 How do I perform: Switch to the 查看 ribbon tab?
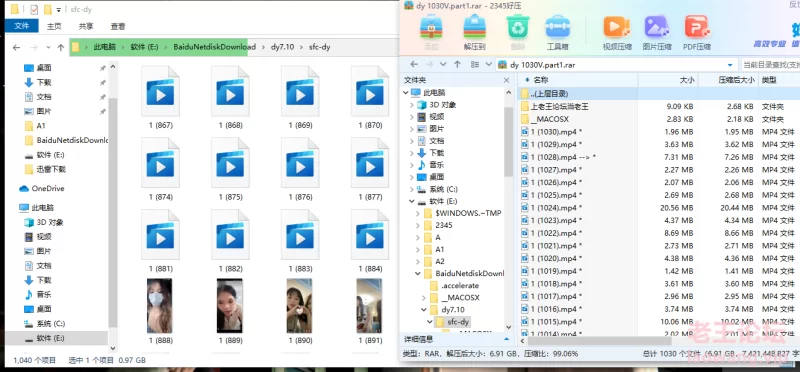(x=118, y=26)
